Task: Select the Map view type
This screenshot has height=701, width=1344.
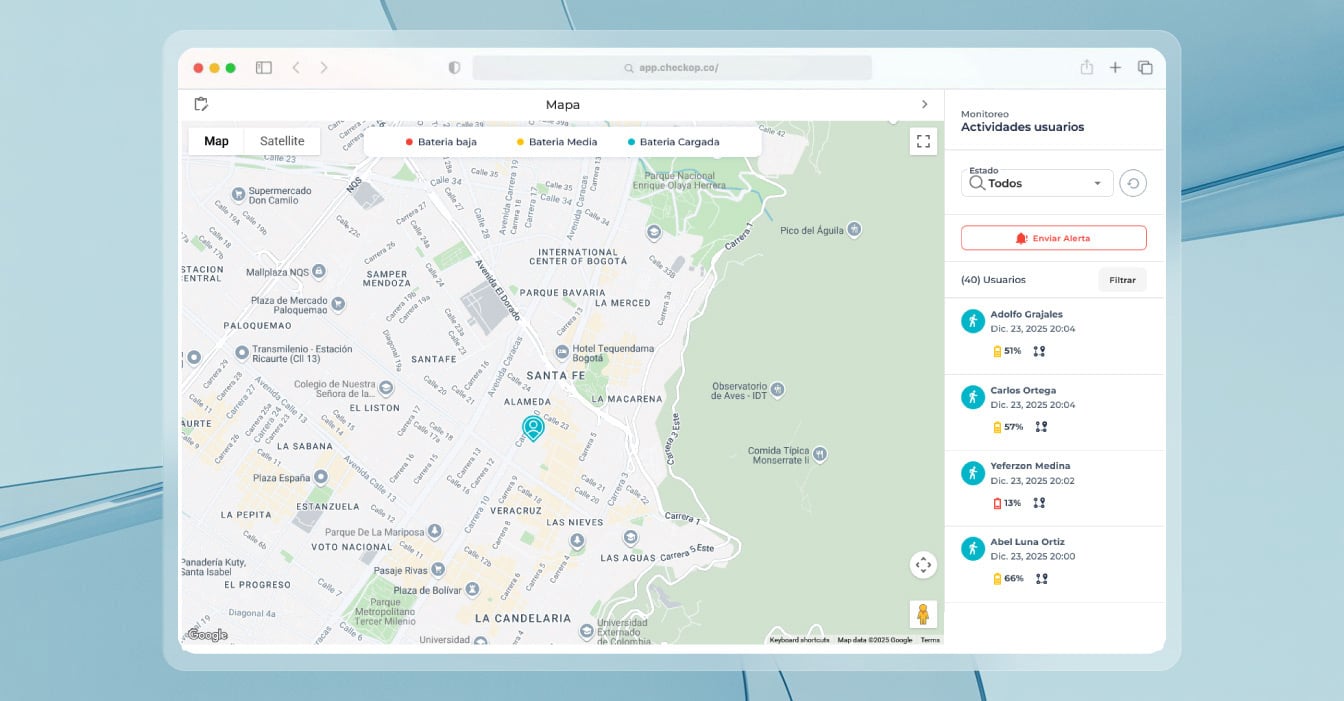Action: (216, 141)
